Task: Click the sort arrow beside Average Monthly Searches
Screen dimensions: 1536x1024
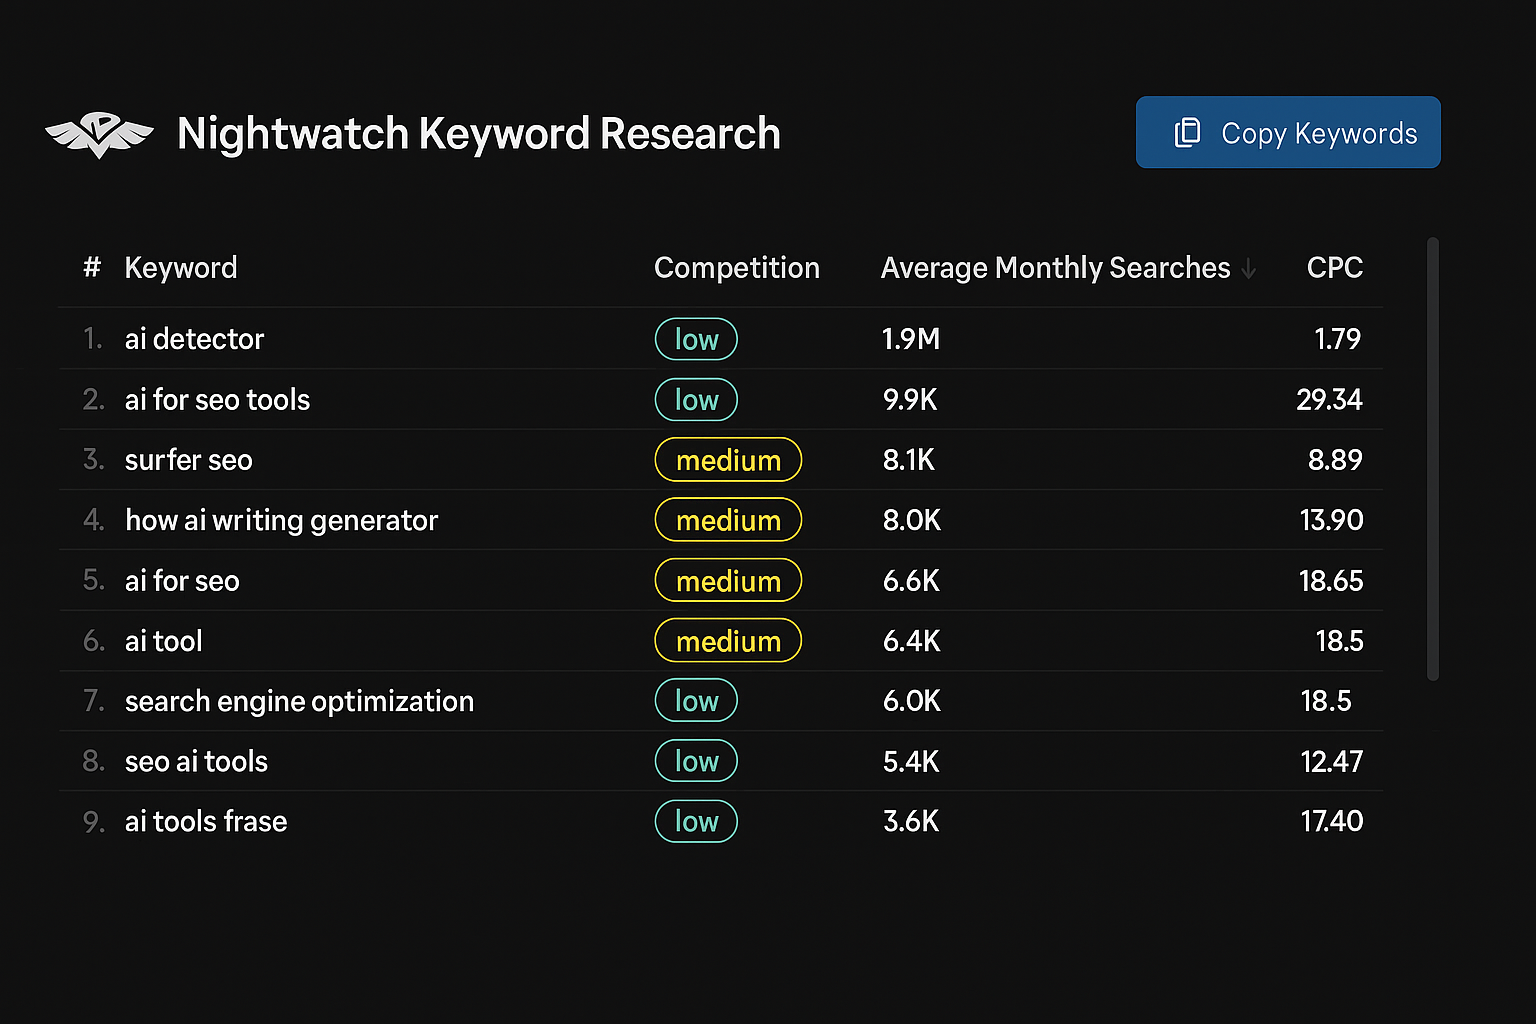Action: point(1248,268)
